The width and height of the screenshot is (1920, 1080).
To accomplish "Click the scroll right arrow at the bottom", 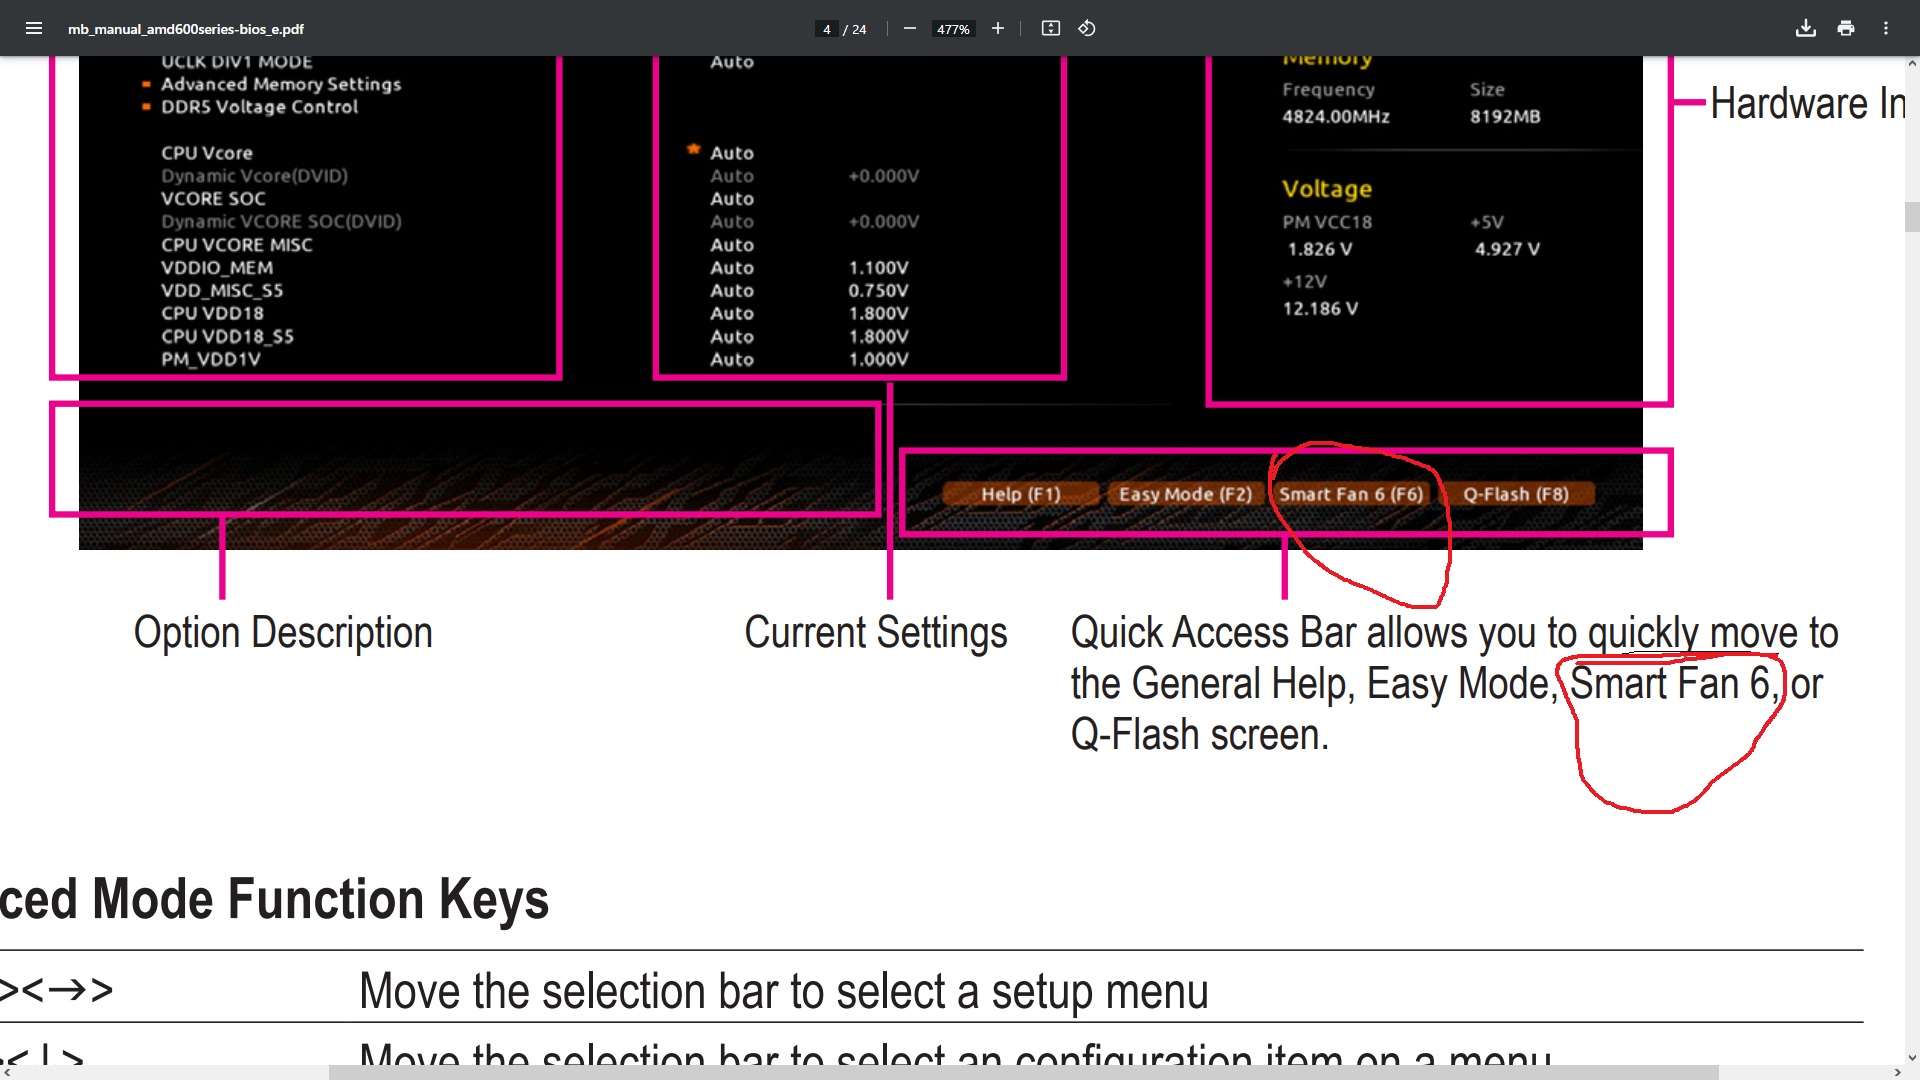I will coord(1897,1072).
